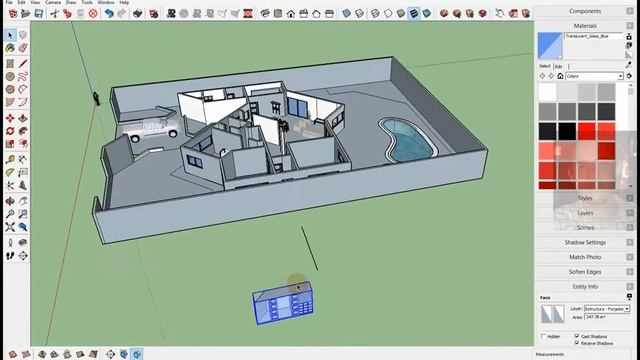This screenshot has width=640, height=360.
Task: Open the Window menu
Action: click(x=106, y=2)
